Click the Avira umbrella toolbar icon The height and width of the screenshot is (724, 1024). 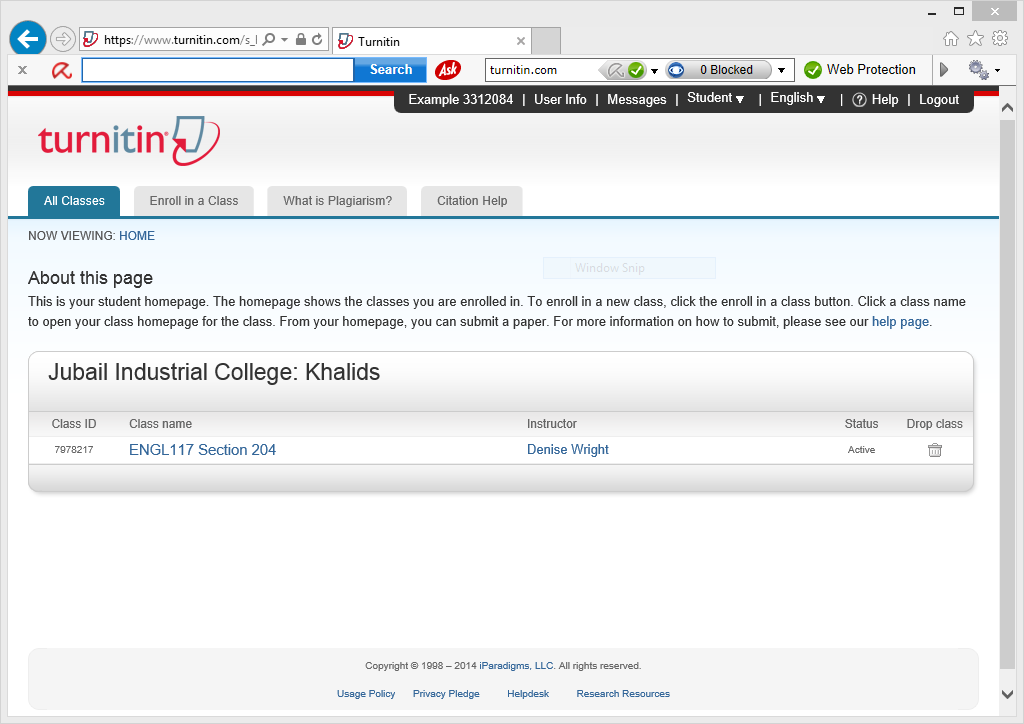tap(62, 70)
